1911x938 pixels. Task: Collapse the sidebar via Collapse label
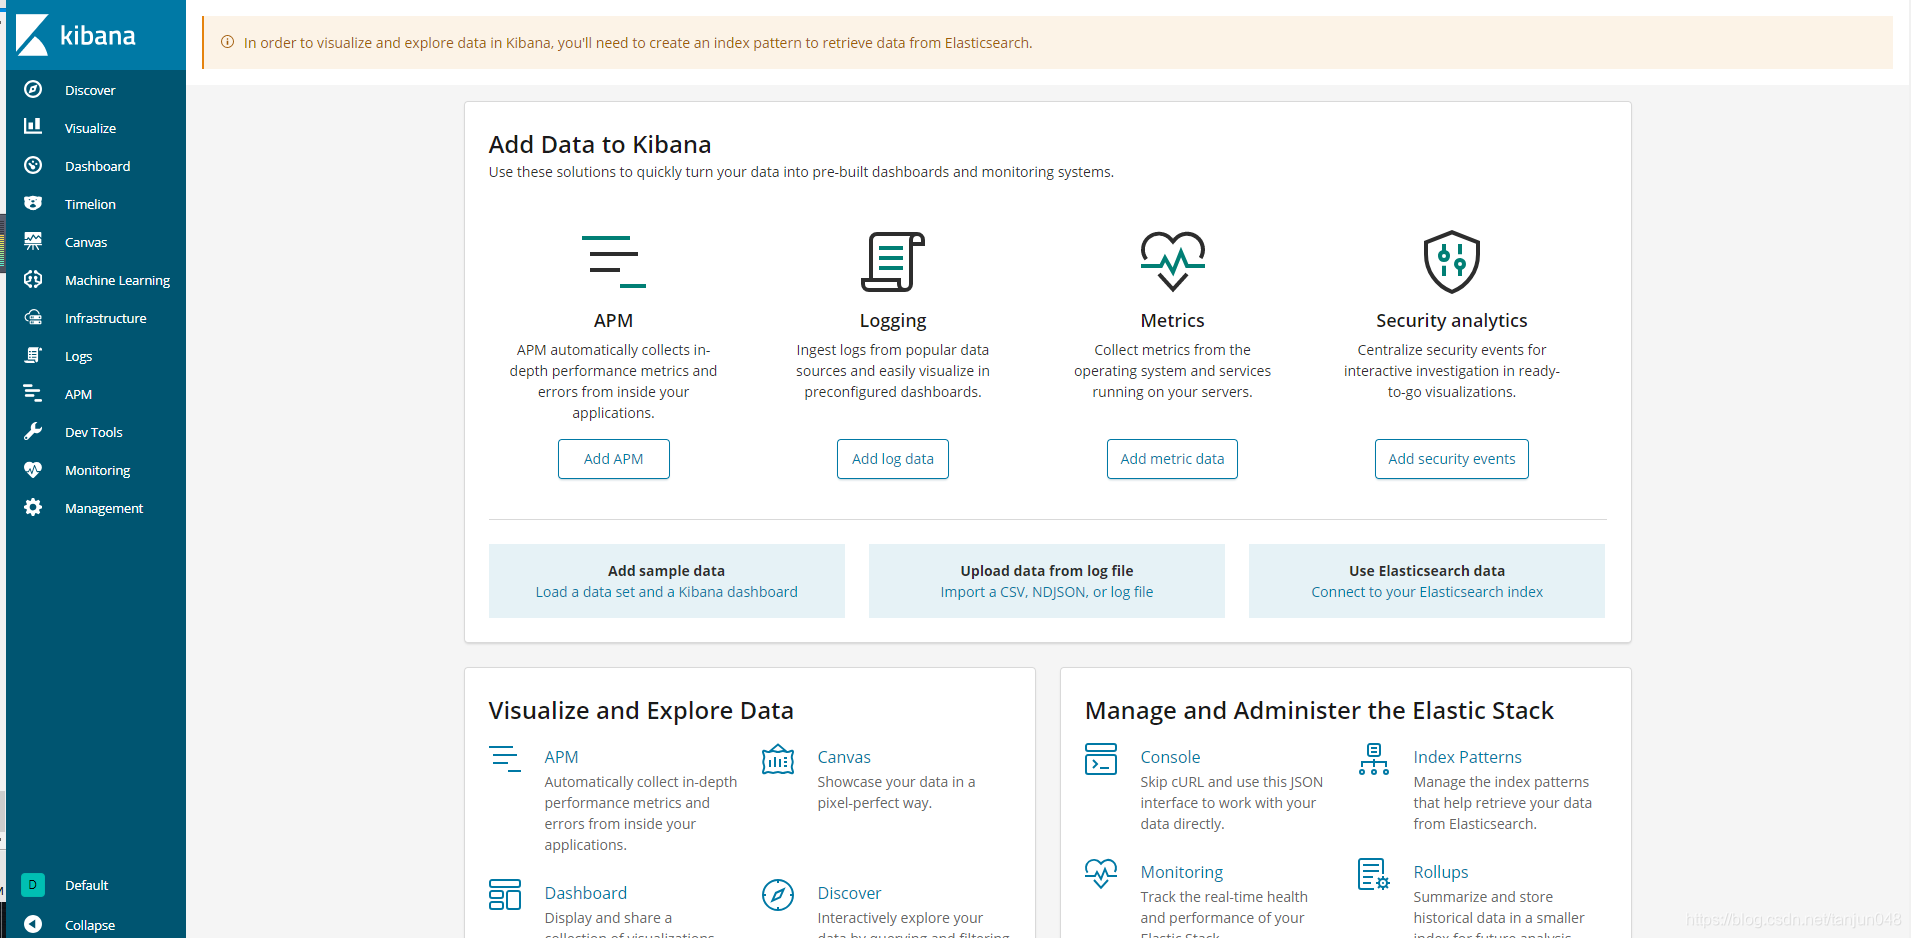tap(90, 925)
